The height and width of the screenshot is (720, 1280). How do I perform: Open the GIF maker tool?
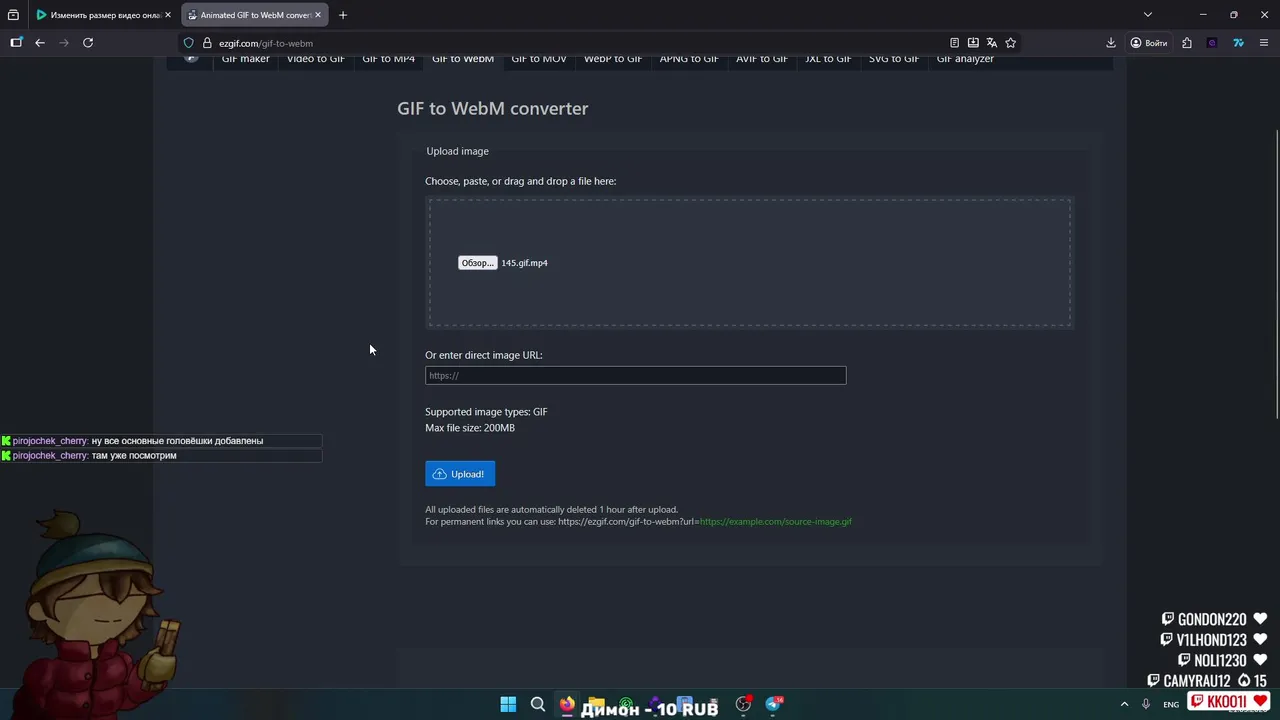pos(245,60)
